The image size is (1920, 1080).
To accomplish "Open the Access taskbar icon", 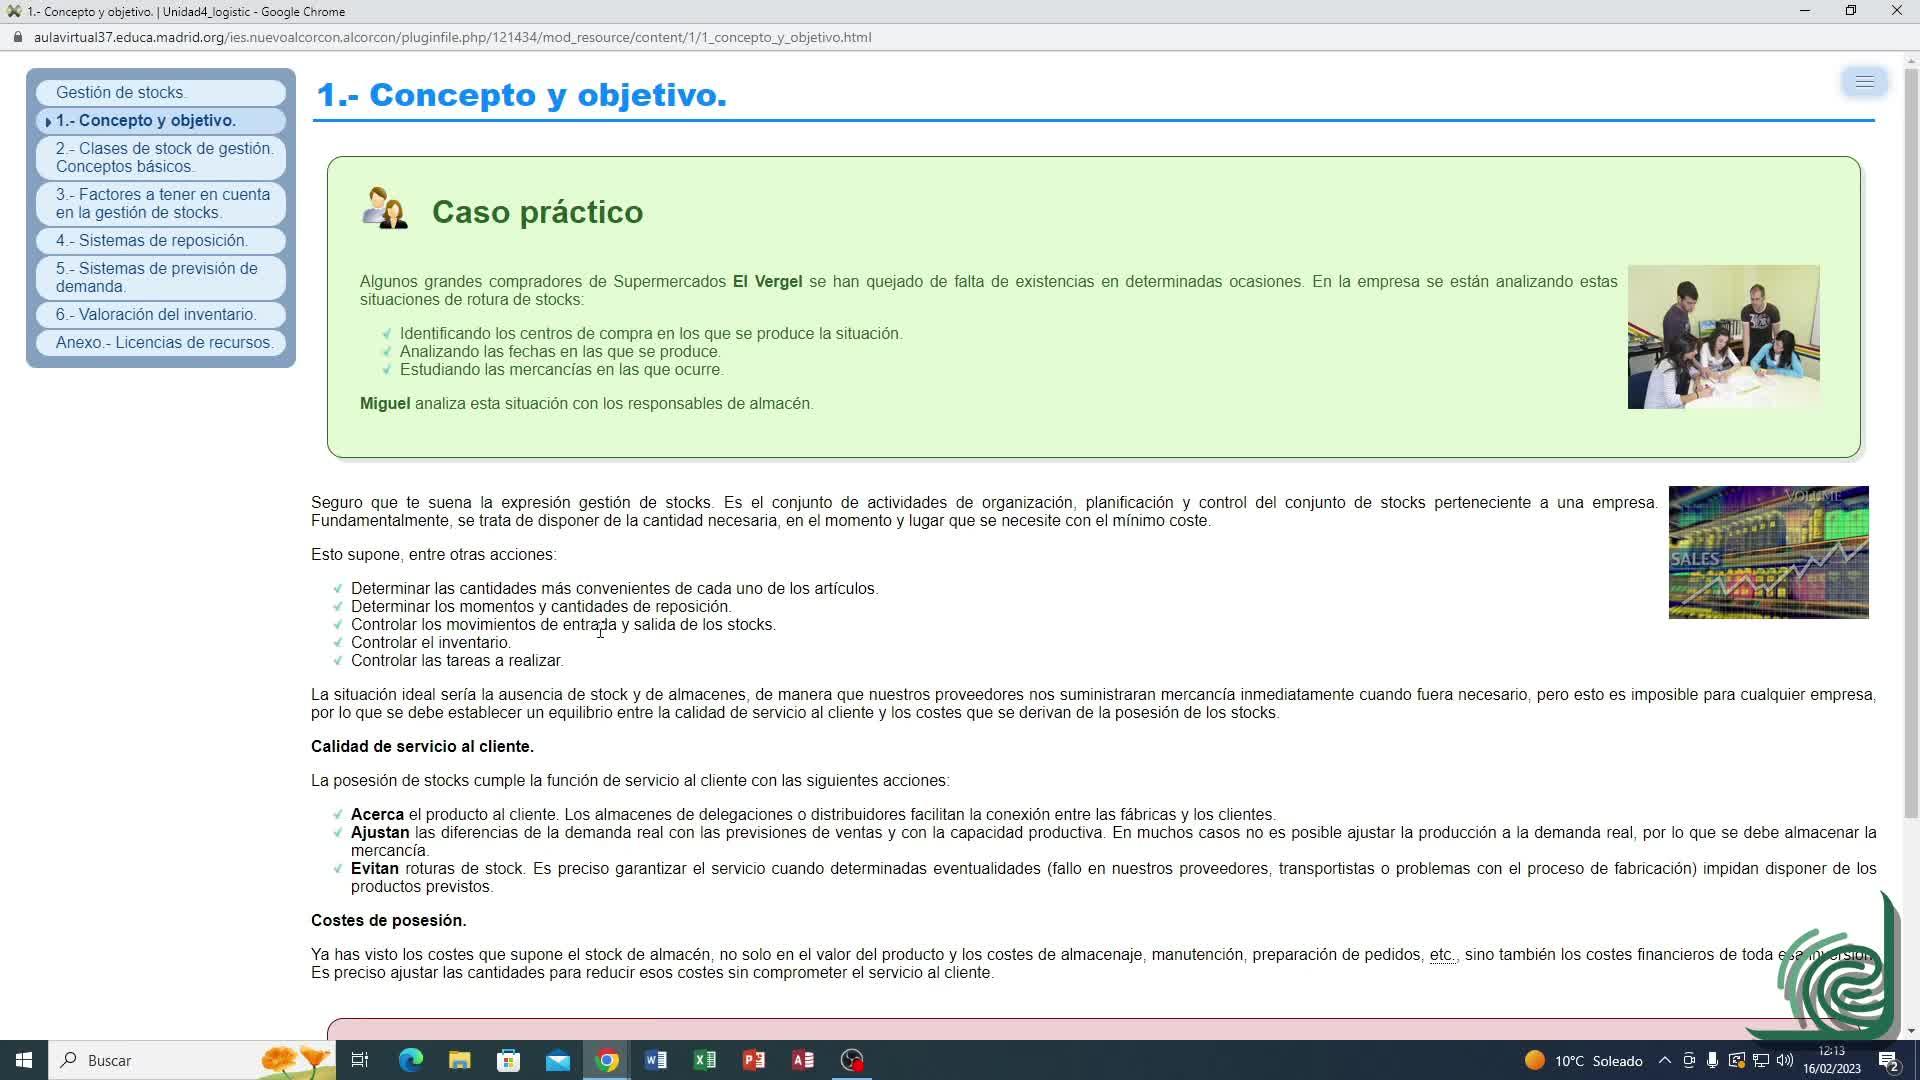I will pyautogui.click(x=803, y=1060).
